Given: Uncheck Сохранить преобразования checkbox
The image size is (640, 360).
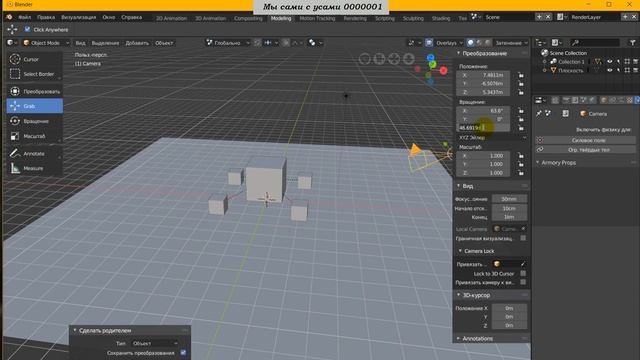Looking at the screenshot, I should tap(183, 353).
